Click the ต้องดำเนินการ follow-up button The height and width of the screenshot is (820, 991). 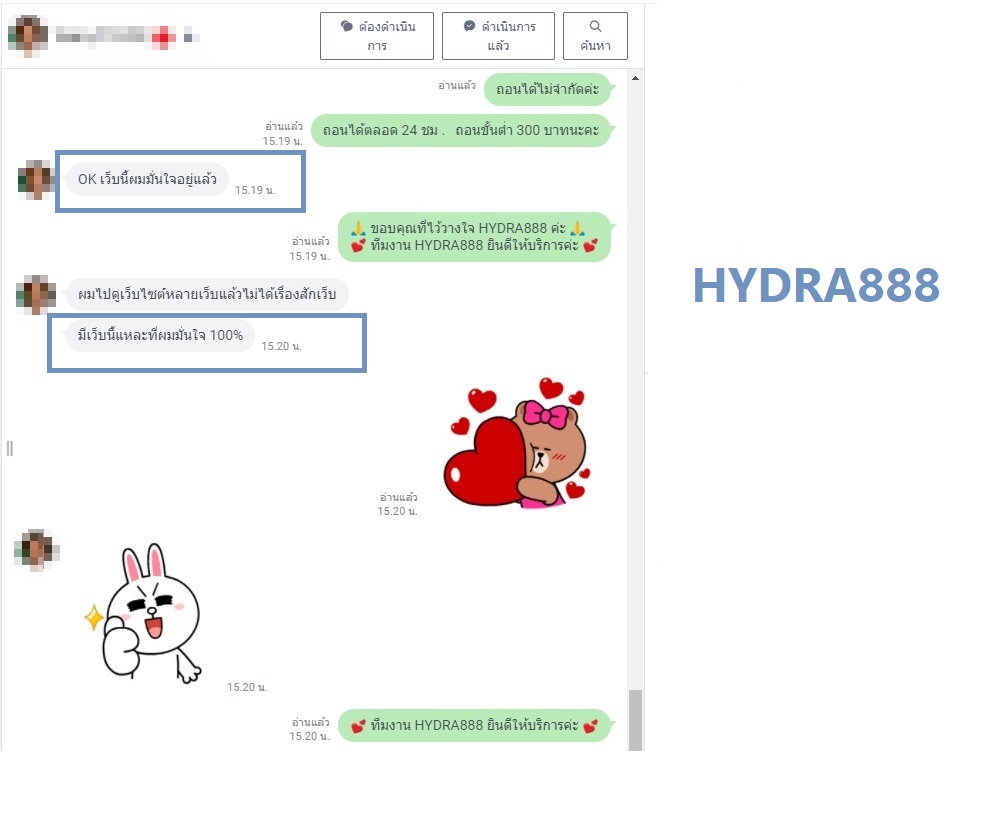[x=376, y=36]
